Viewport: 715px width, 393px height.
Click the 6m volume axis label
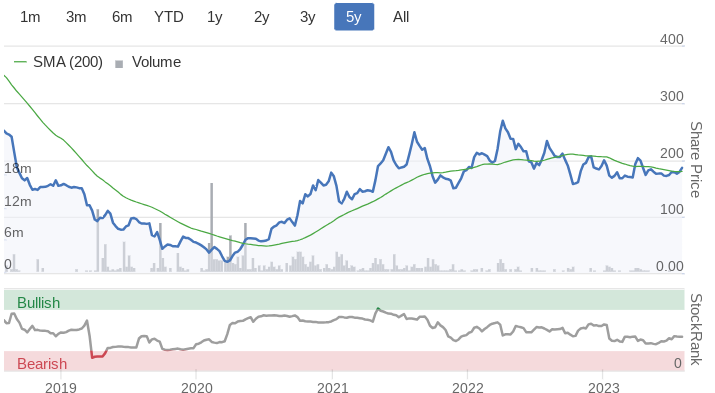tap(14, 232)
